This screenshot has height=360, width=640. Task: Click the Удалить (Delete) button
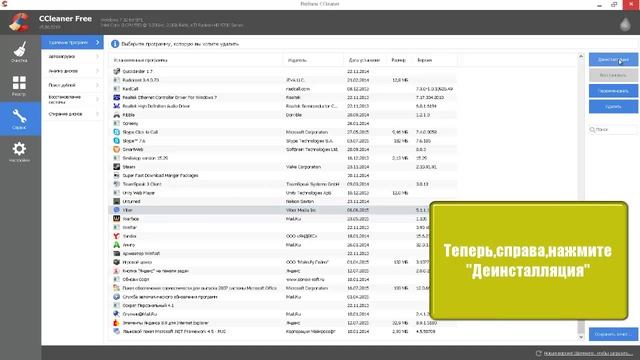(613, 107)
